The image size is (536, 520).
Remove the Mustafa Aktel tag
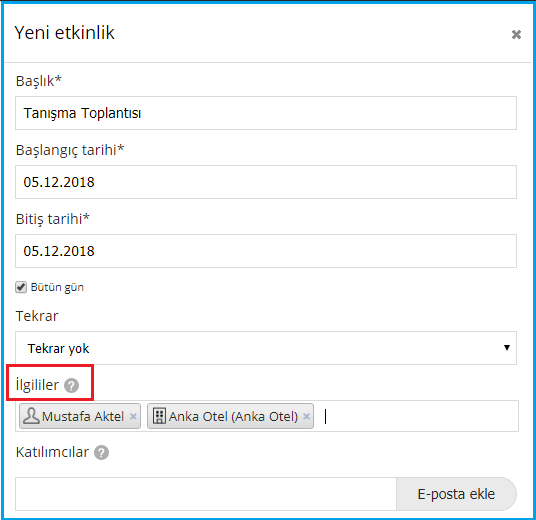133,416
